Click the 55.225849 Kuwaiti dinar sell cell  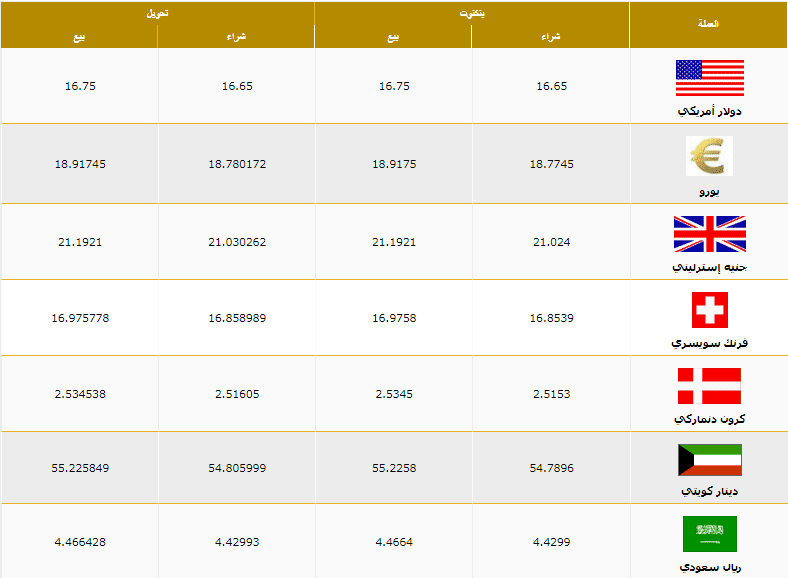point(80,468)
